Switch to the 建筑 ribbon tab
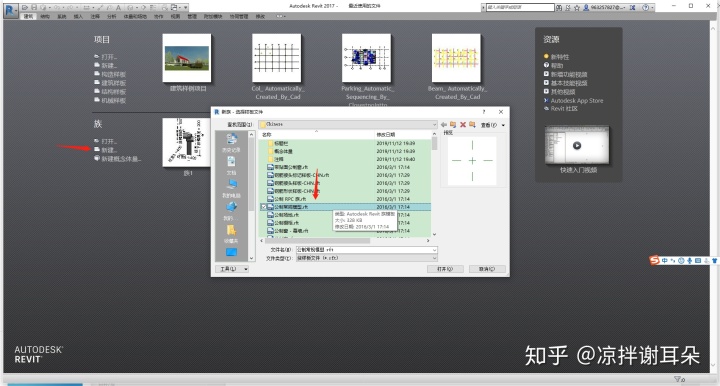The image size is (720, 386). (x=28, y=17)
